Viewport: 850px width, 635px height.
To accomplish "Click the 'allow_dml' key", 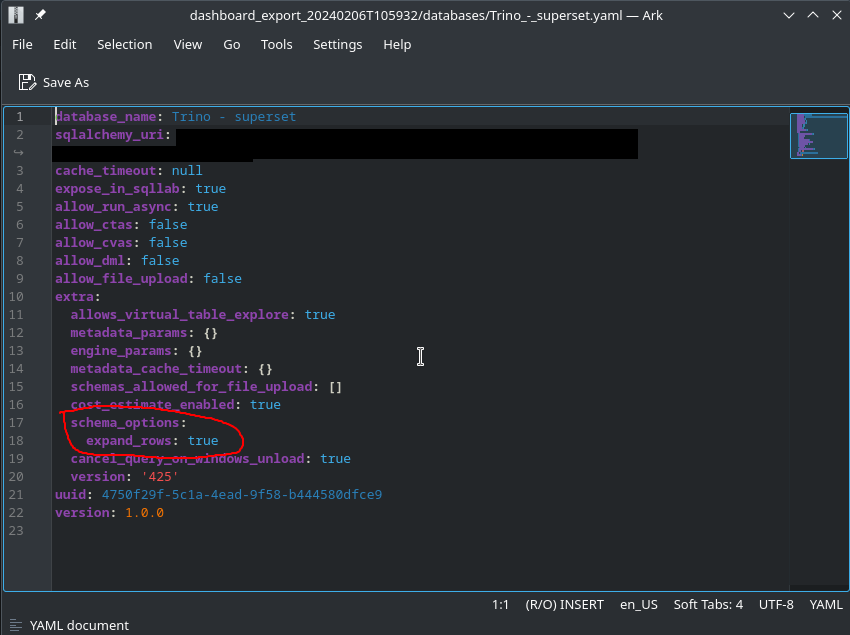I will pyautogui.click(x=90, y=260).
